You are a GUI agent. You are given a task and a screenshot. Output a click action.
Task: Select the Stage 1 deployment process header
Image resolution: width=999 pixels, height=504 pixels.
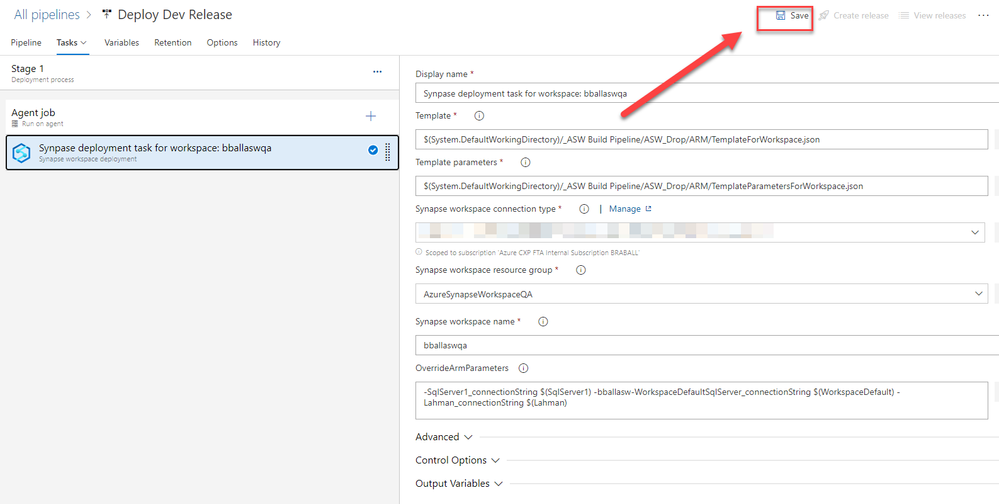[x=199, y=73]
